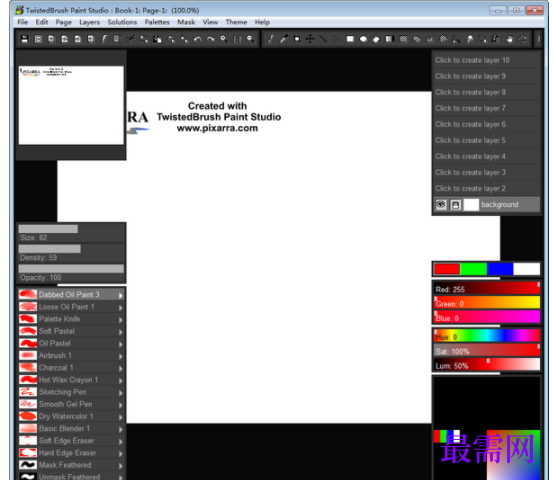Open the Mask menu
Viewport: 553px width, 480px height.
click(186, 22)
